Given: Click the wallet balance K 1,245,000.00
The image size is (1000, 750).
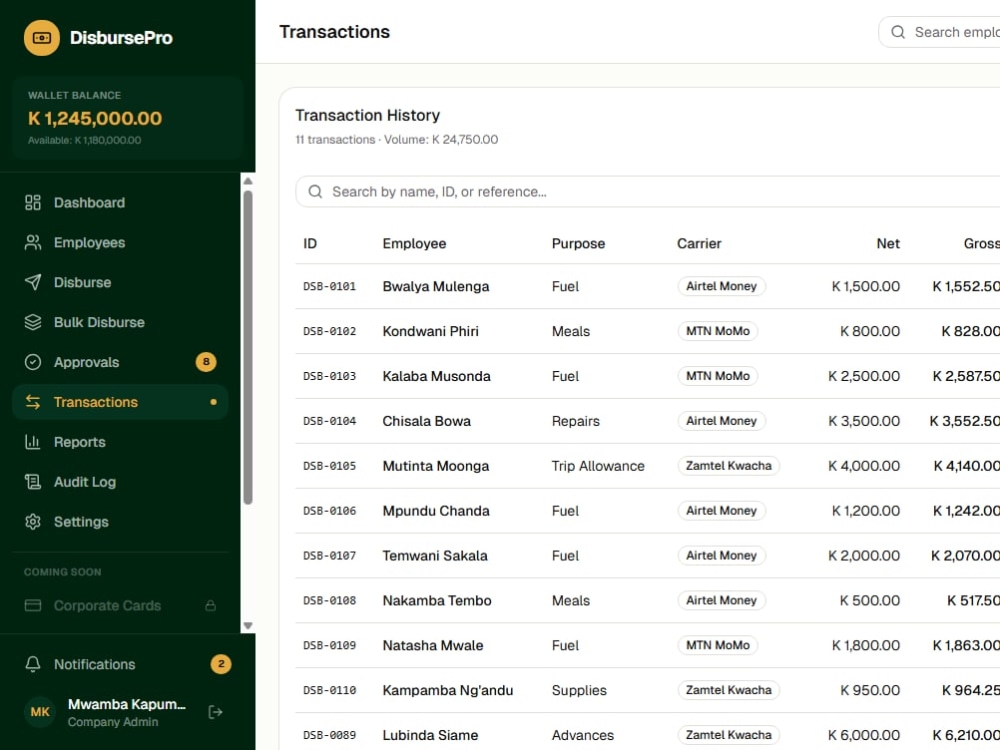Looking at the screenshot, I should [95, 118].
